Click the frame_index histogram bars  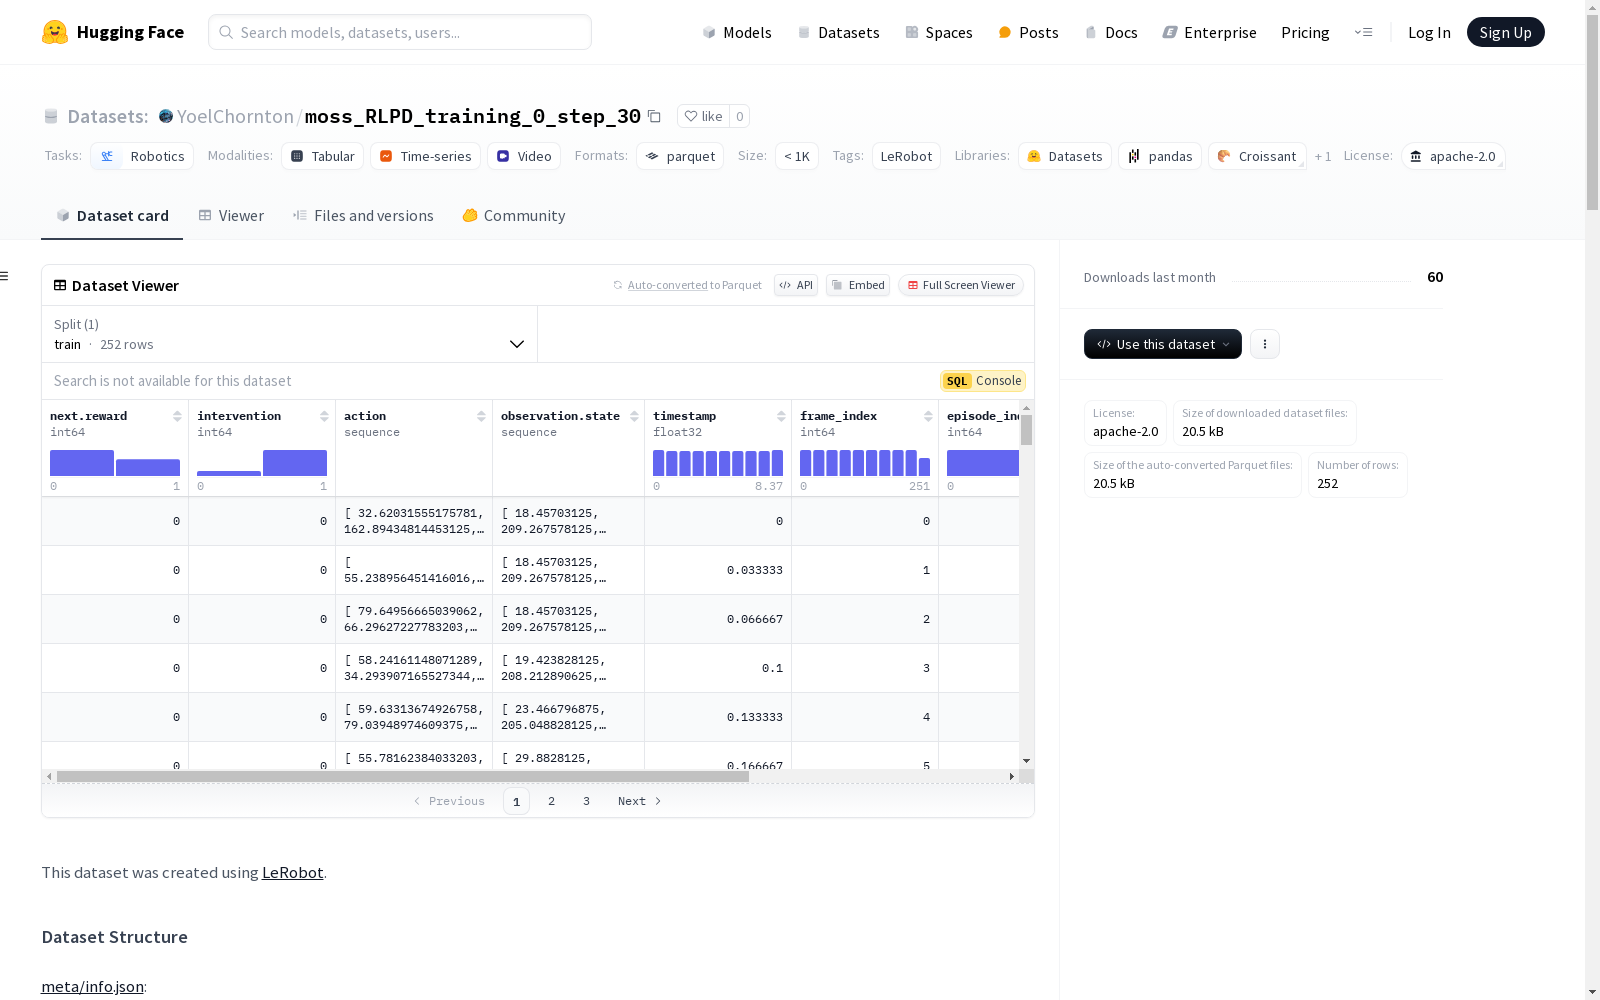click(865, 463)
